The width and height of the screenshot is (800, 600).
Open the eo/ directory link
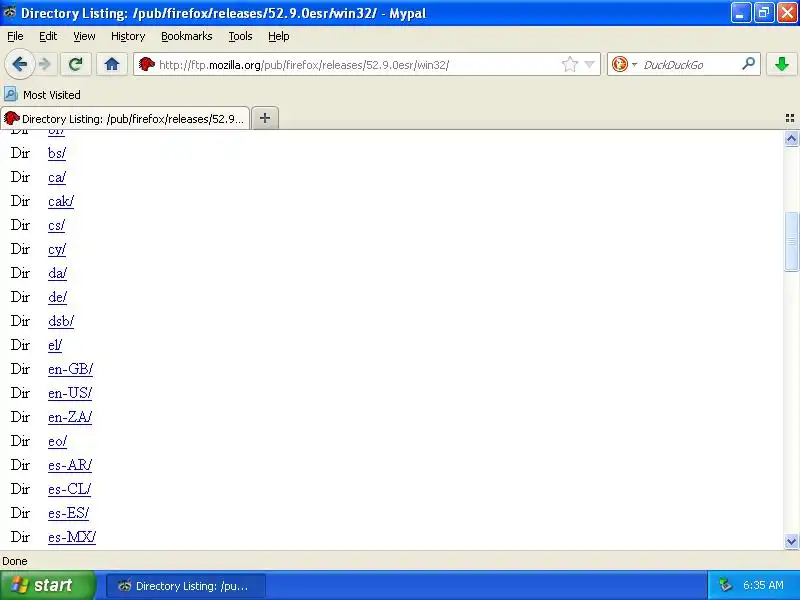pyautogui.click(x=57, y=441)
